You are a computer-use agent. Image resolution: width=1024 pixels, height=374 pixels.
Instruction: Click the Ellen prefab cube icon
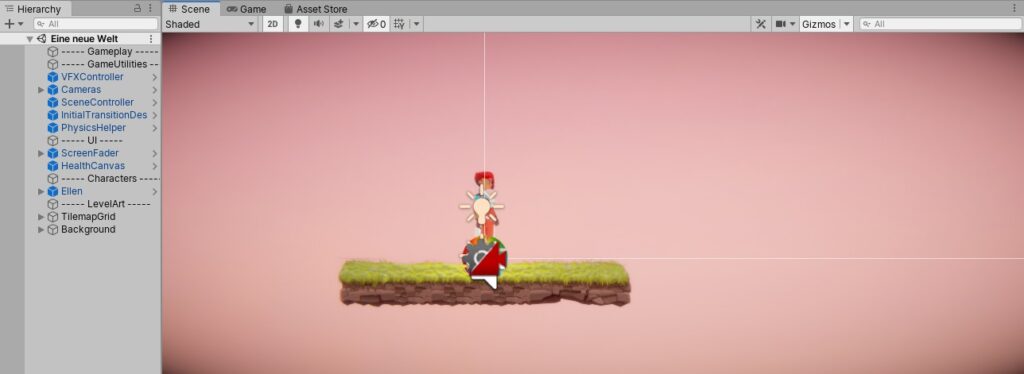coord(53,191)
